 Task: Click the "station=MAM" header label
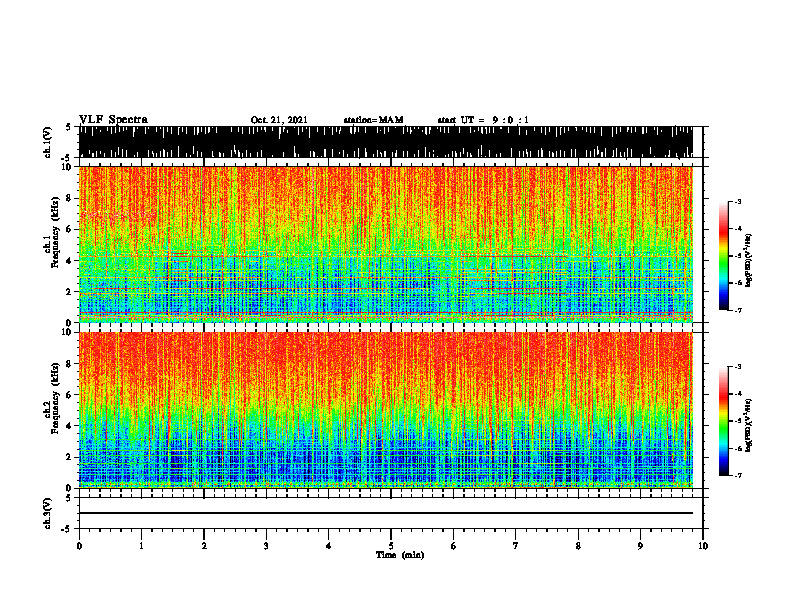(x=373, y=120)
